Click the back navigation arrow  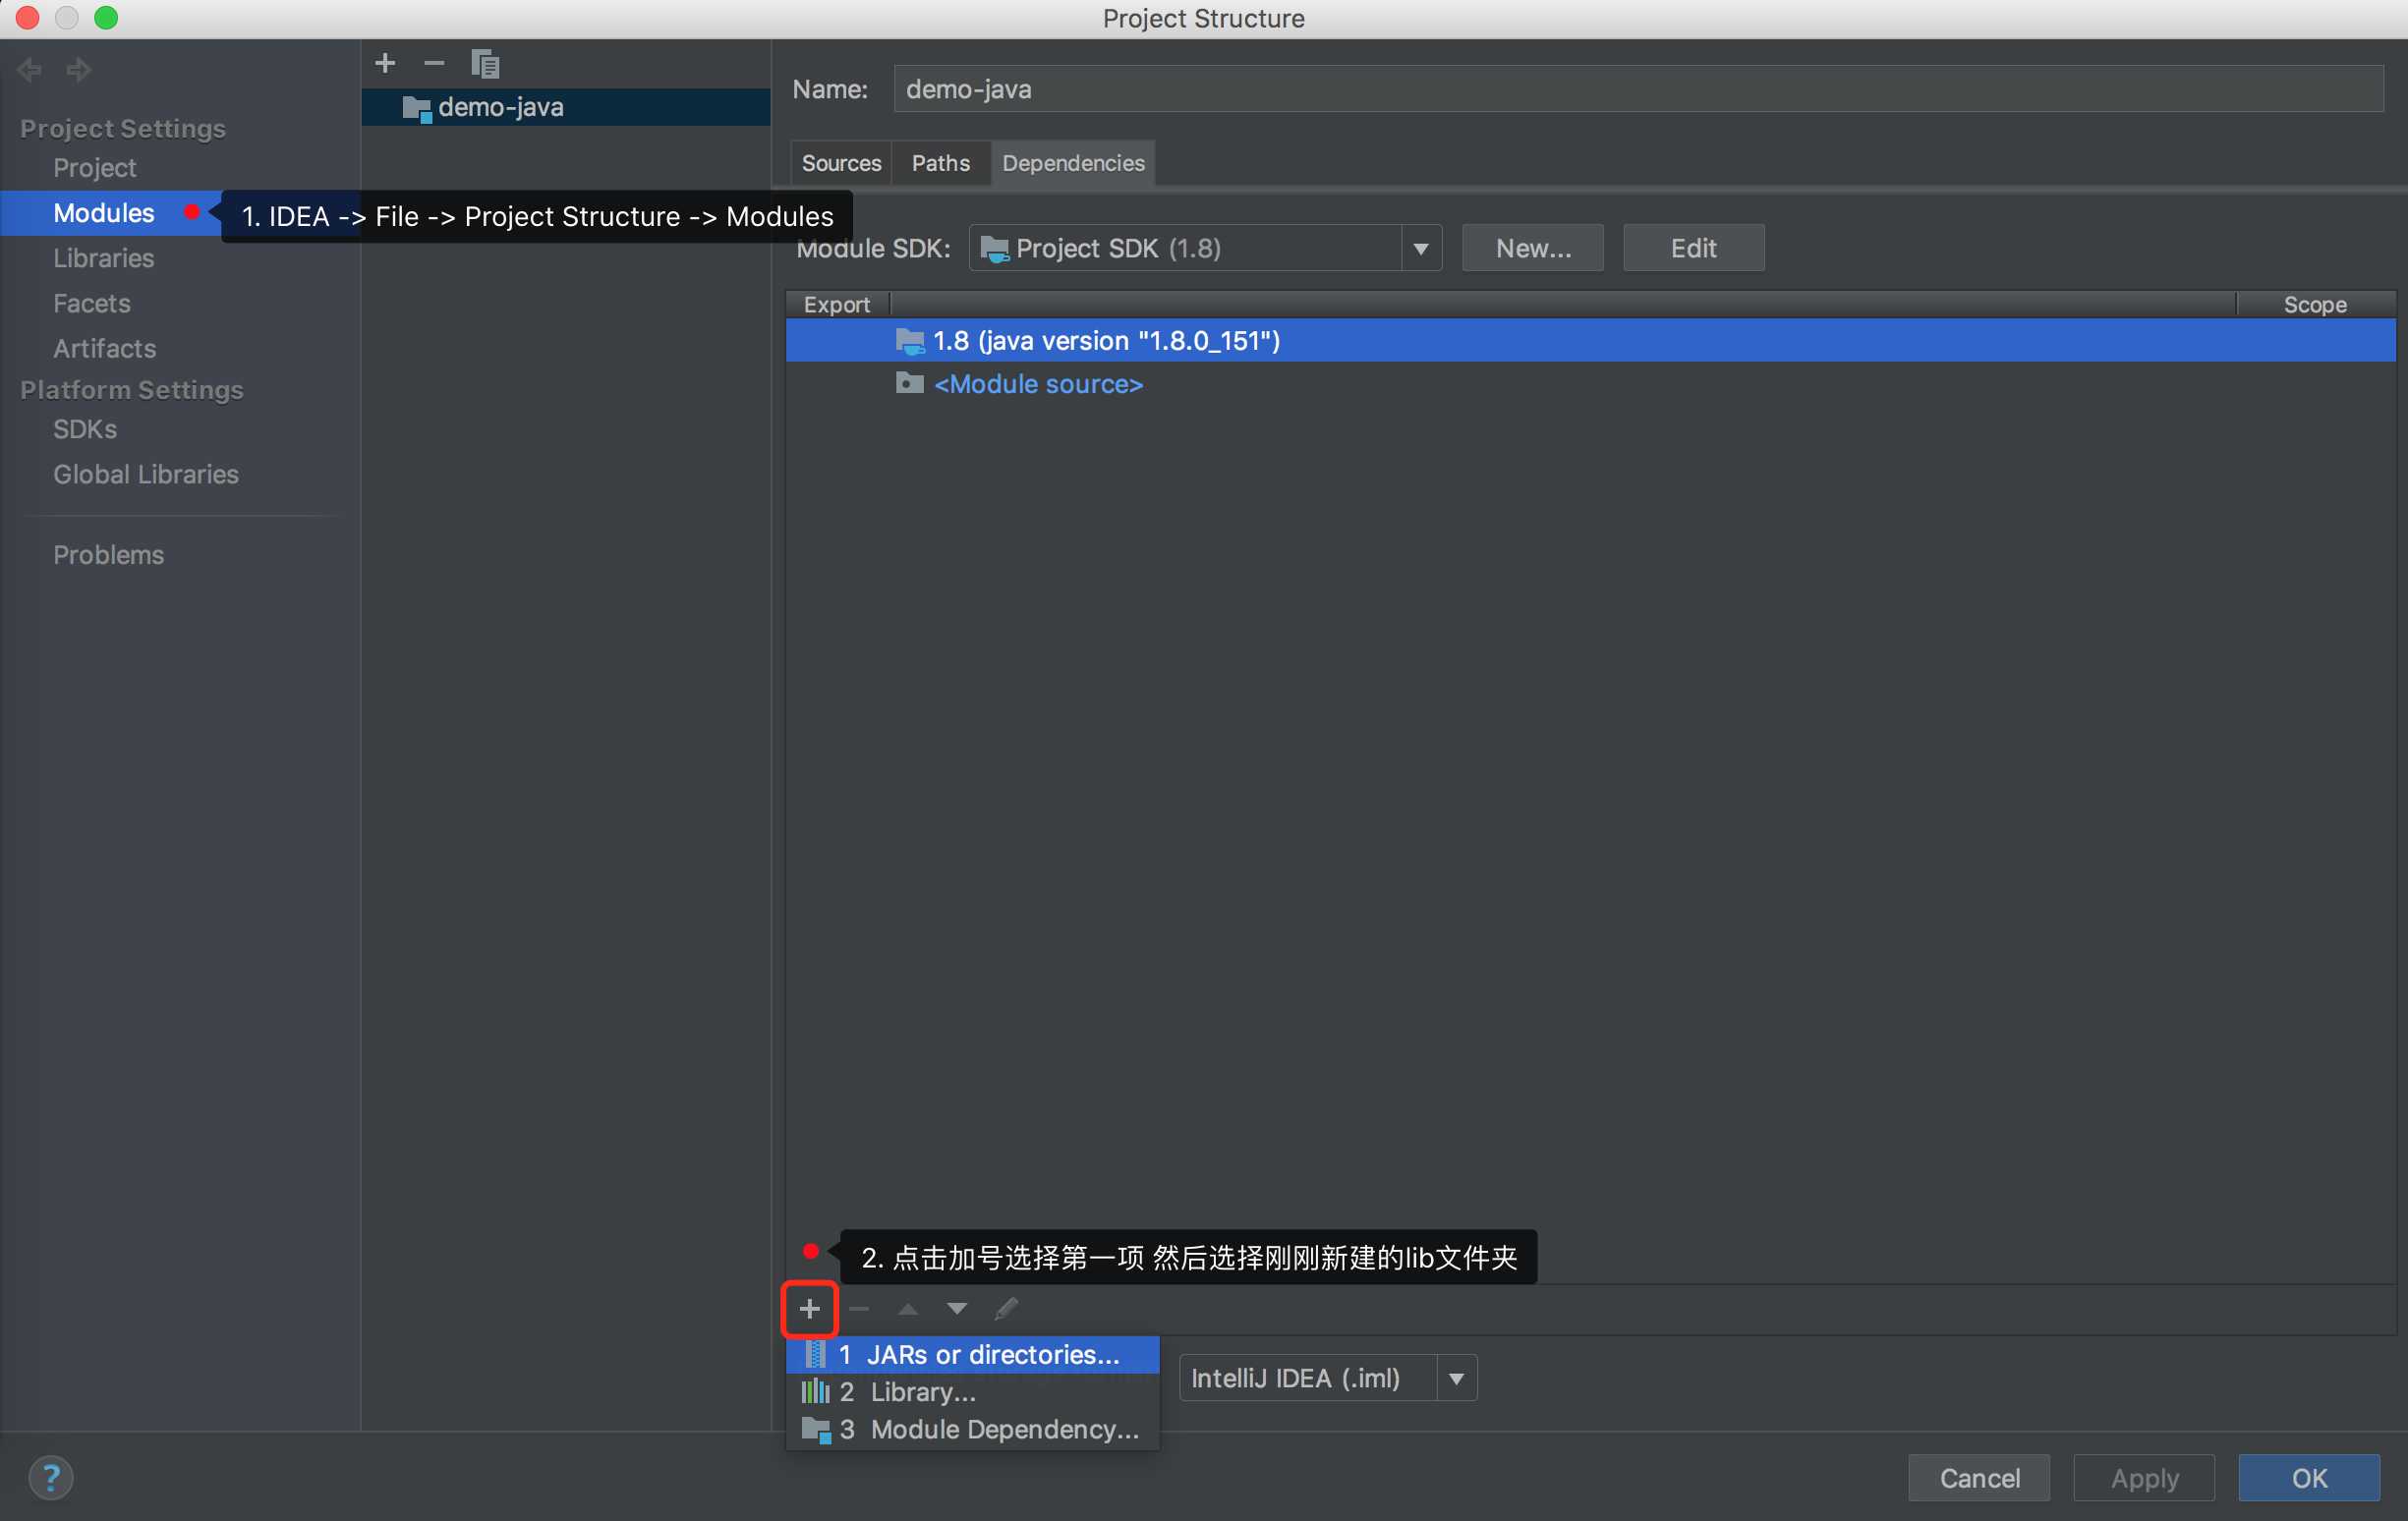[30, 69]
